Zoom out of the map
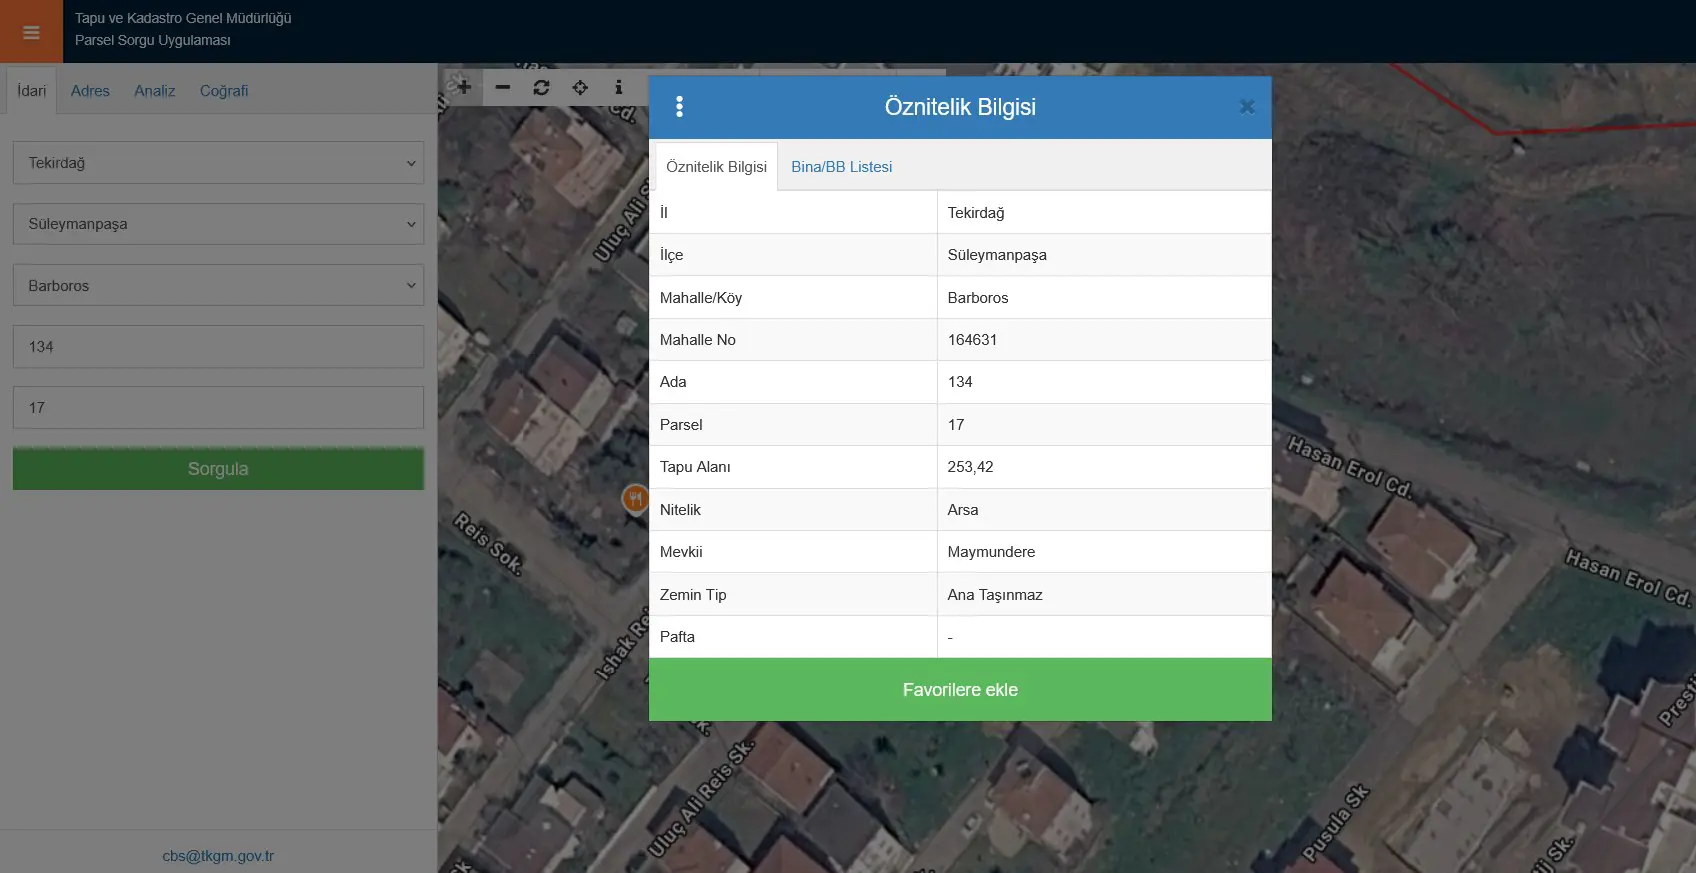Image resolution: width=1696 pixels, height=873 pixels. (x=503, y=87)
